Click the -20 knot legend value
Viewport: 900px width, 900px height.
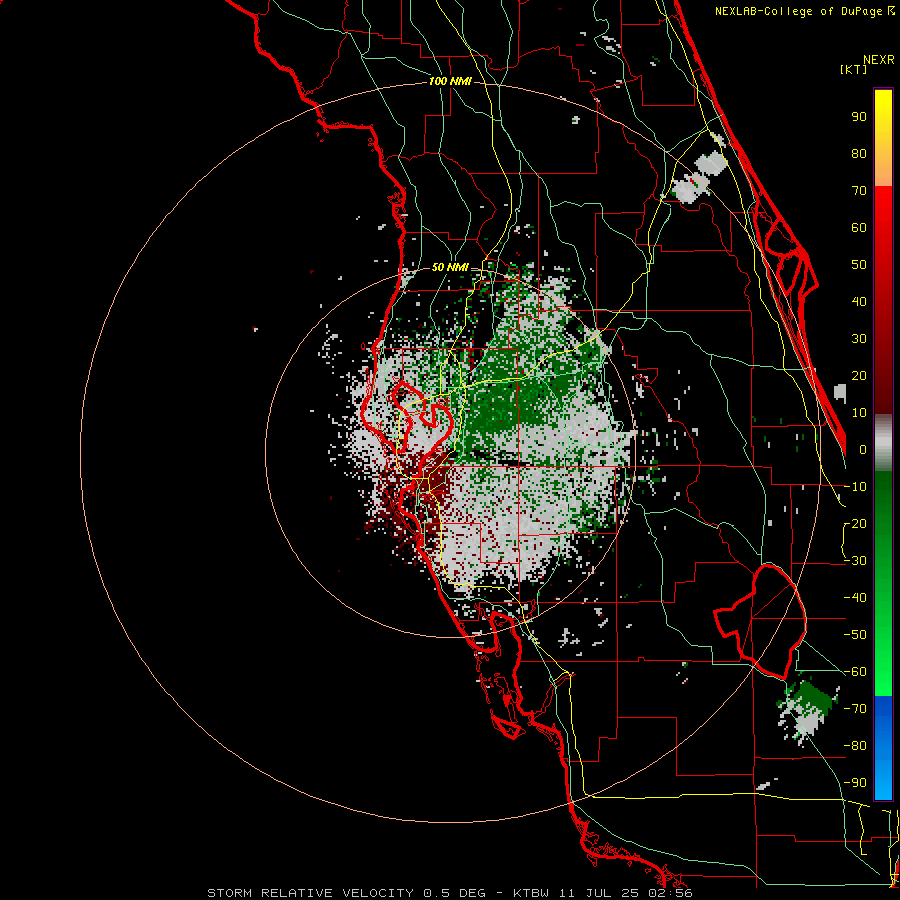[x=855, y=524]
